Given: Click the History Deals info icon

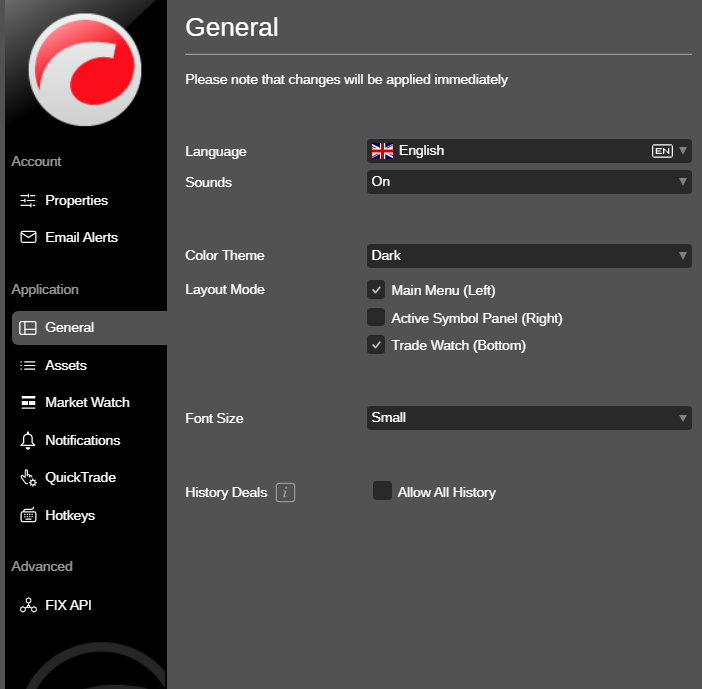Looking at the screenshot, I should coord(285,492).
